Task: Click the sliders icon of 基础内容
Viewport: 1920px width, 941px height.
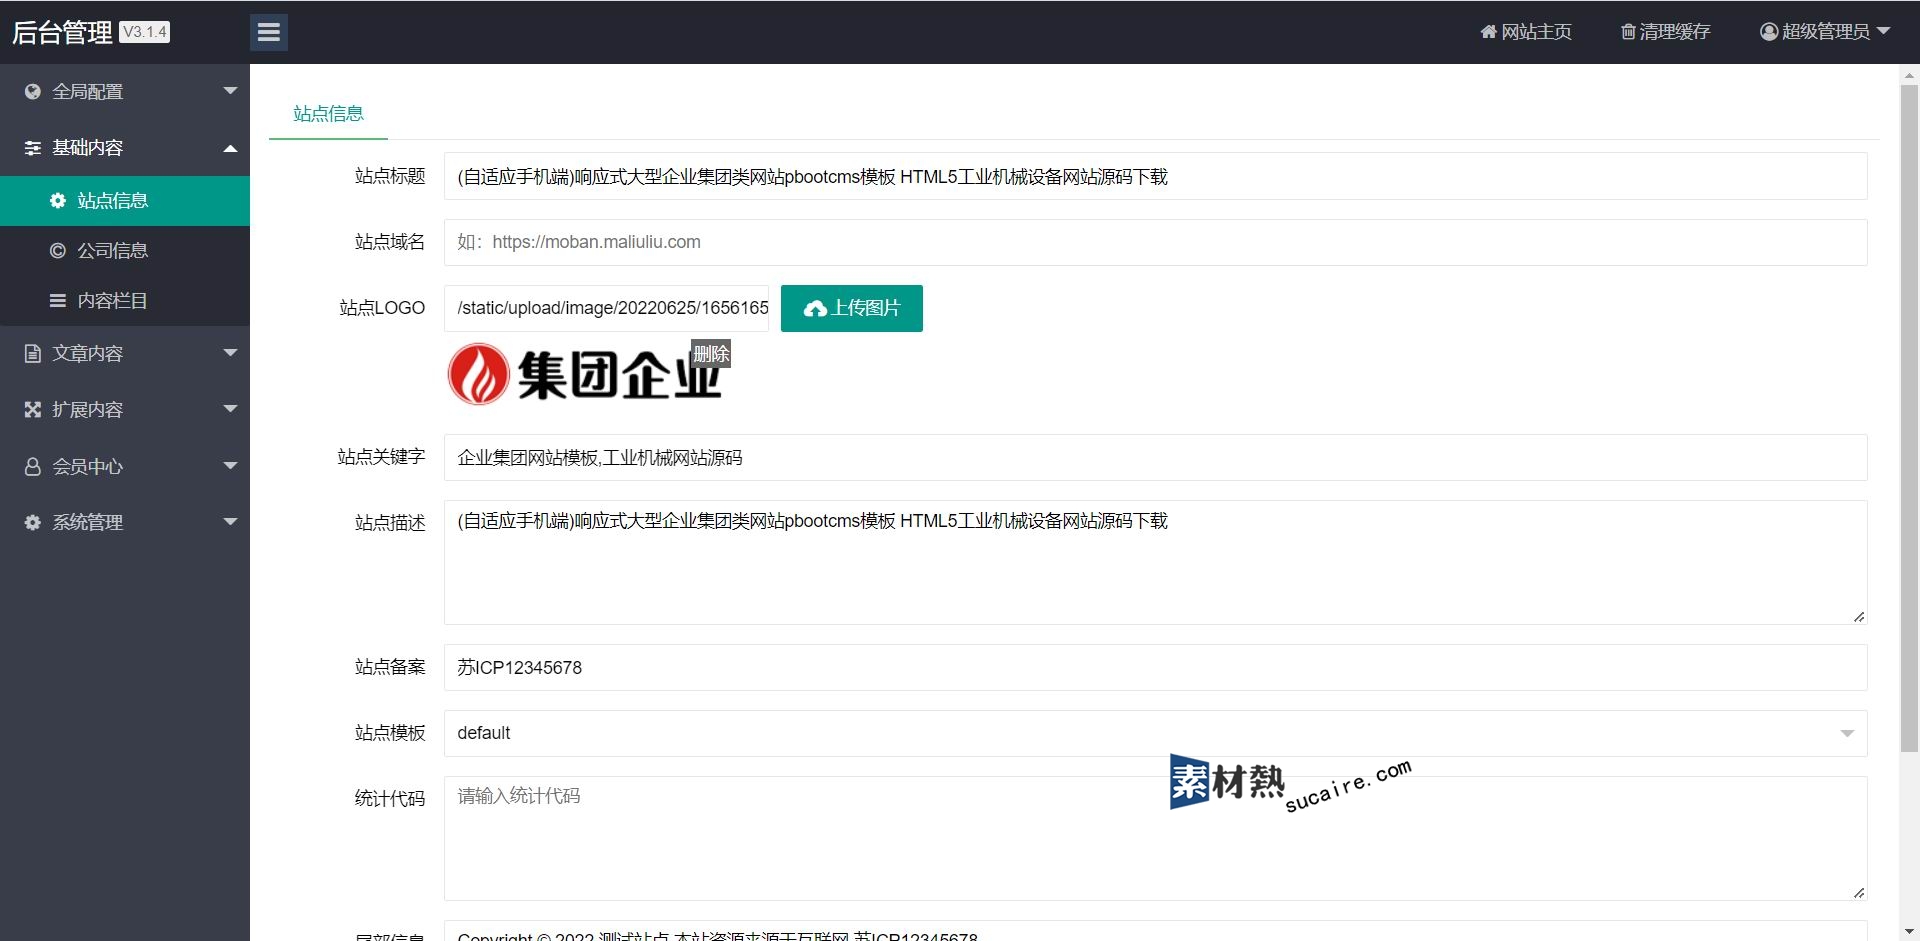Action: 33,148
